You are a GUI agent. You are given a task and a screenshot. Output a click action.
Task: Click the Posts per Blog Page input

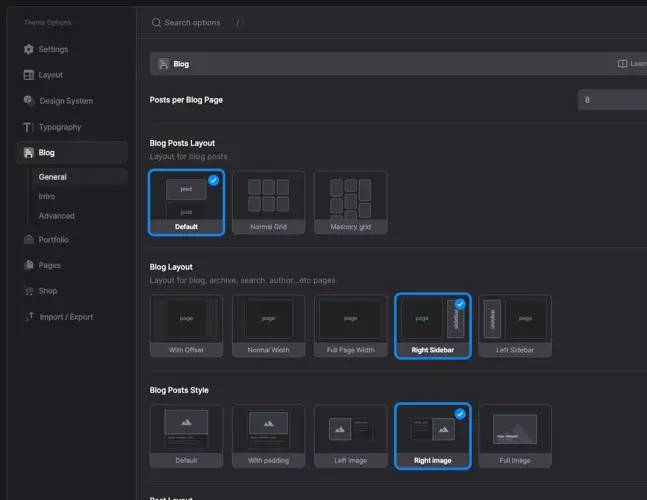[612, 100]
